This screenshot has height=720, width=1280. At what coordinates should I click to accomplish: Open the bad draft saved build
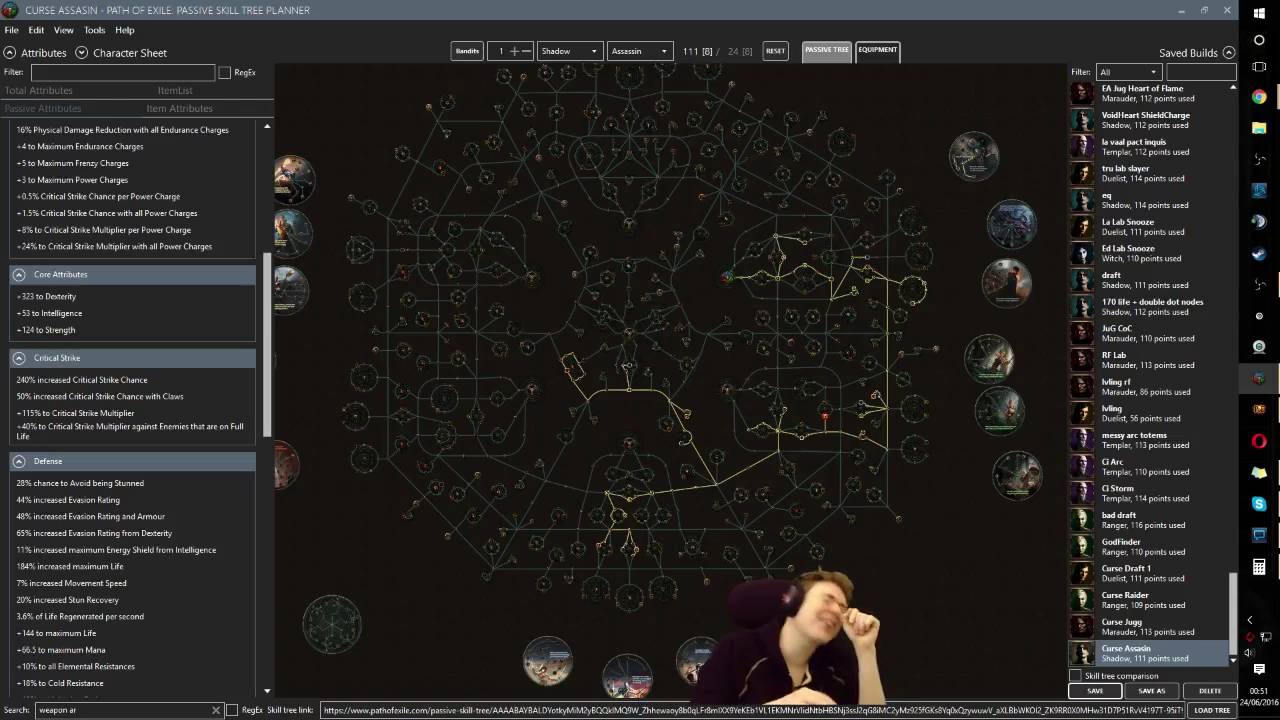(x=1149, y=520)
